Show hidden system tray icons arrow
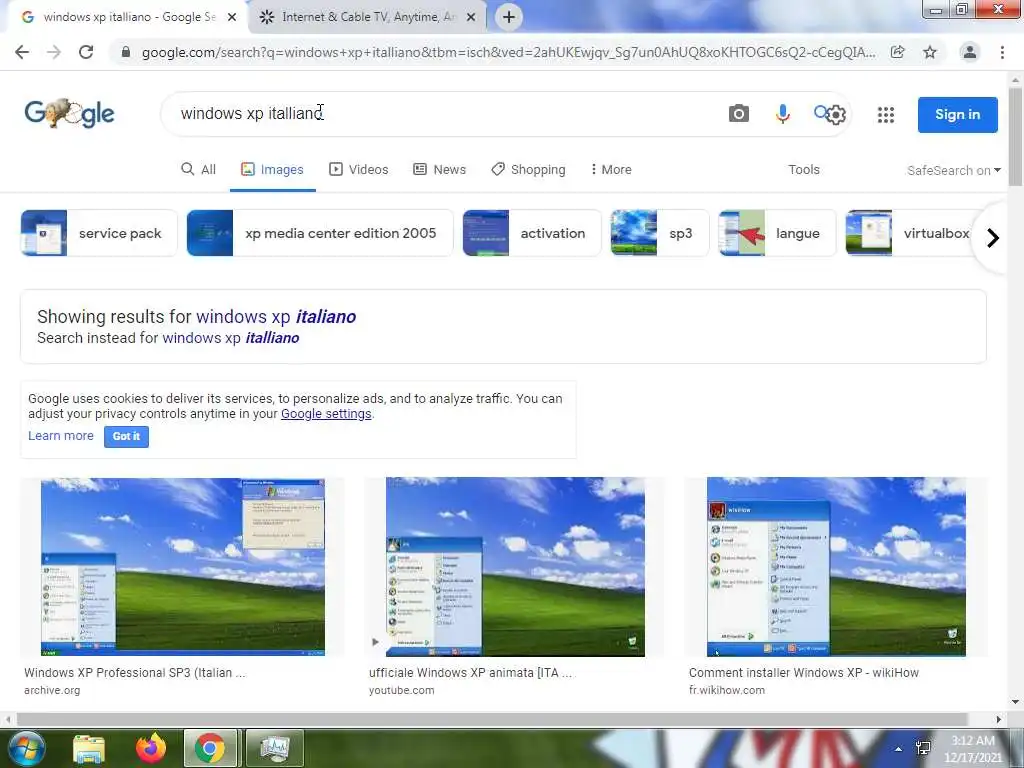 click(899, 749)
